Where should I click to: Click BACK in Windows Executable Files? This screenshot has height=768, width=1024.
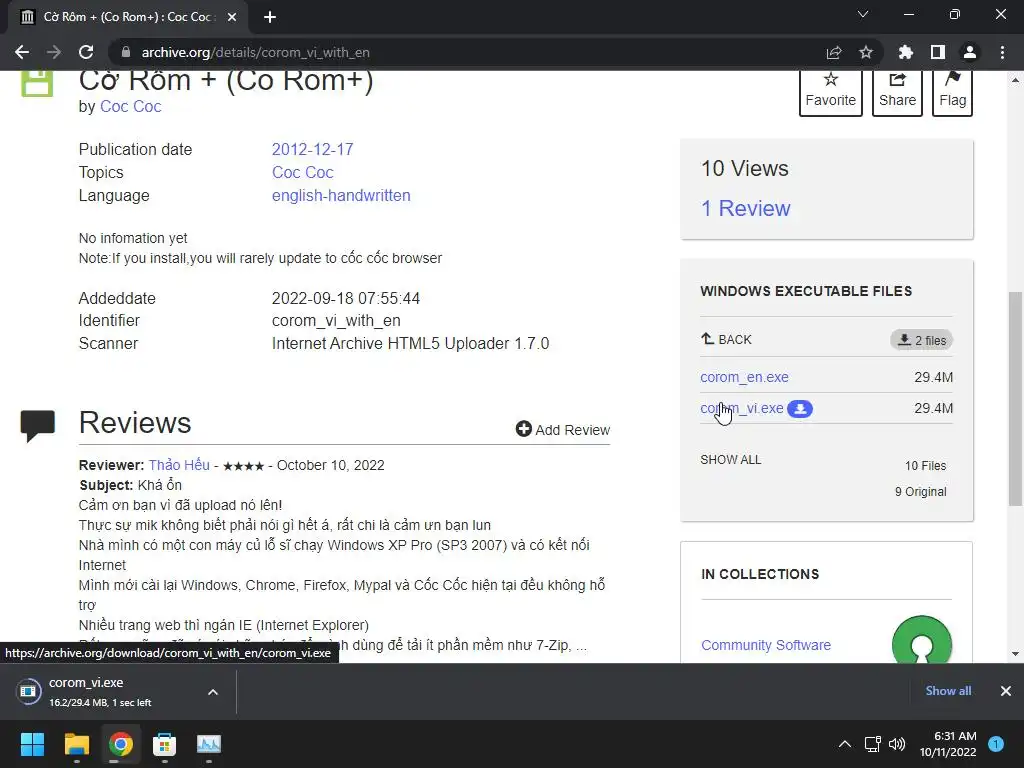click(x=726, y=340)
